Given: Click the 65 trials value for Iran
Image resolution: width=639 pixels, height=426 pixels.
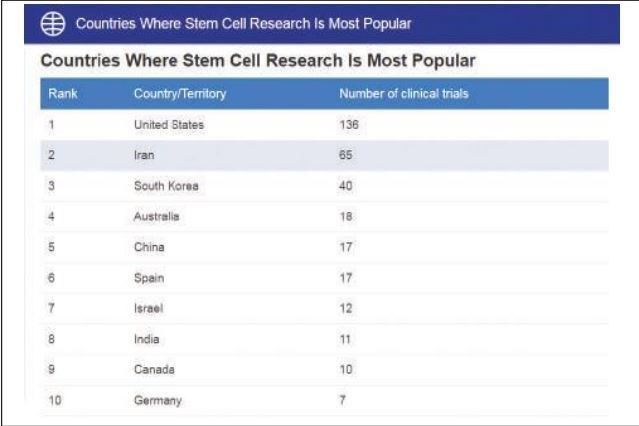Looking at the screenshot, I should pos(347,155).
